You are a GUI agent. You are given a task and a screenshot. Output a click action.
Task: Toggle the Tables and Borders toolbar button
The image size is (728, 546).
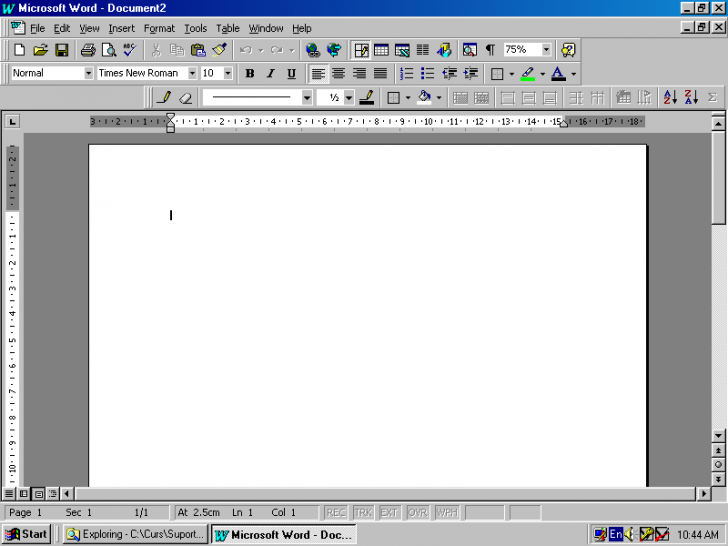361,50
